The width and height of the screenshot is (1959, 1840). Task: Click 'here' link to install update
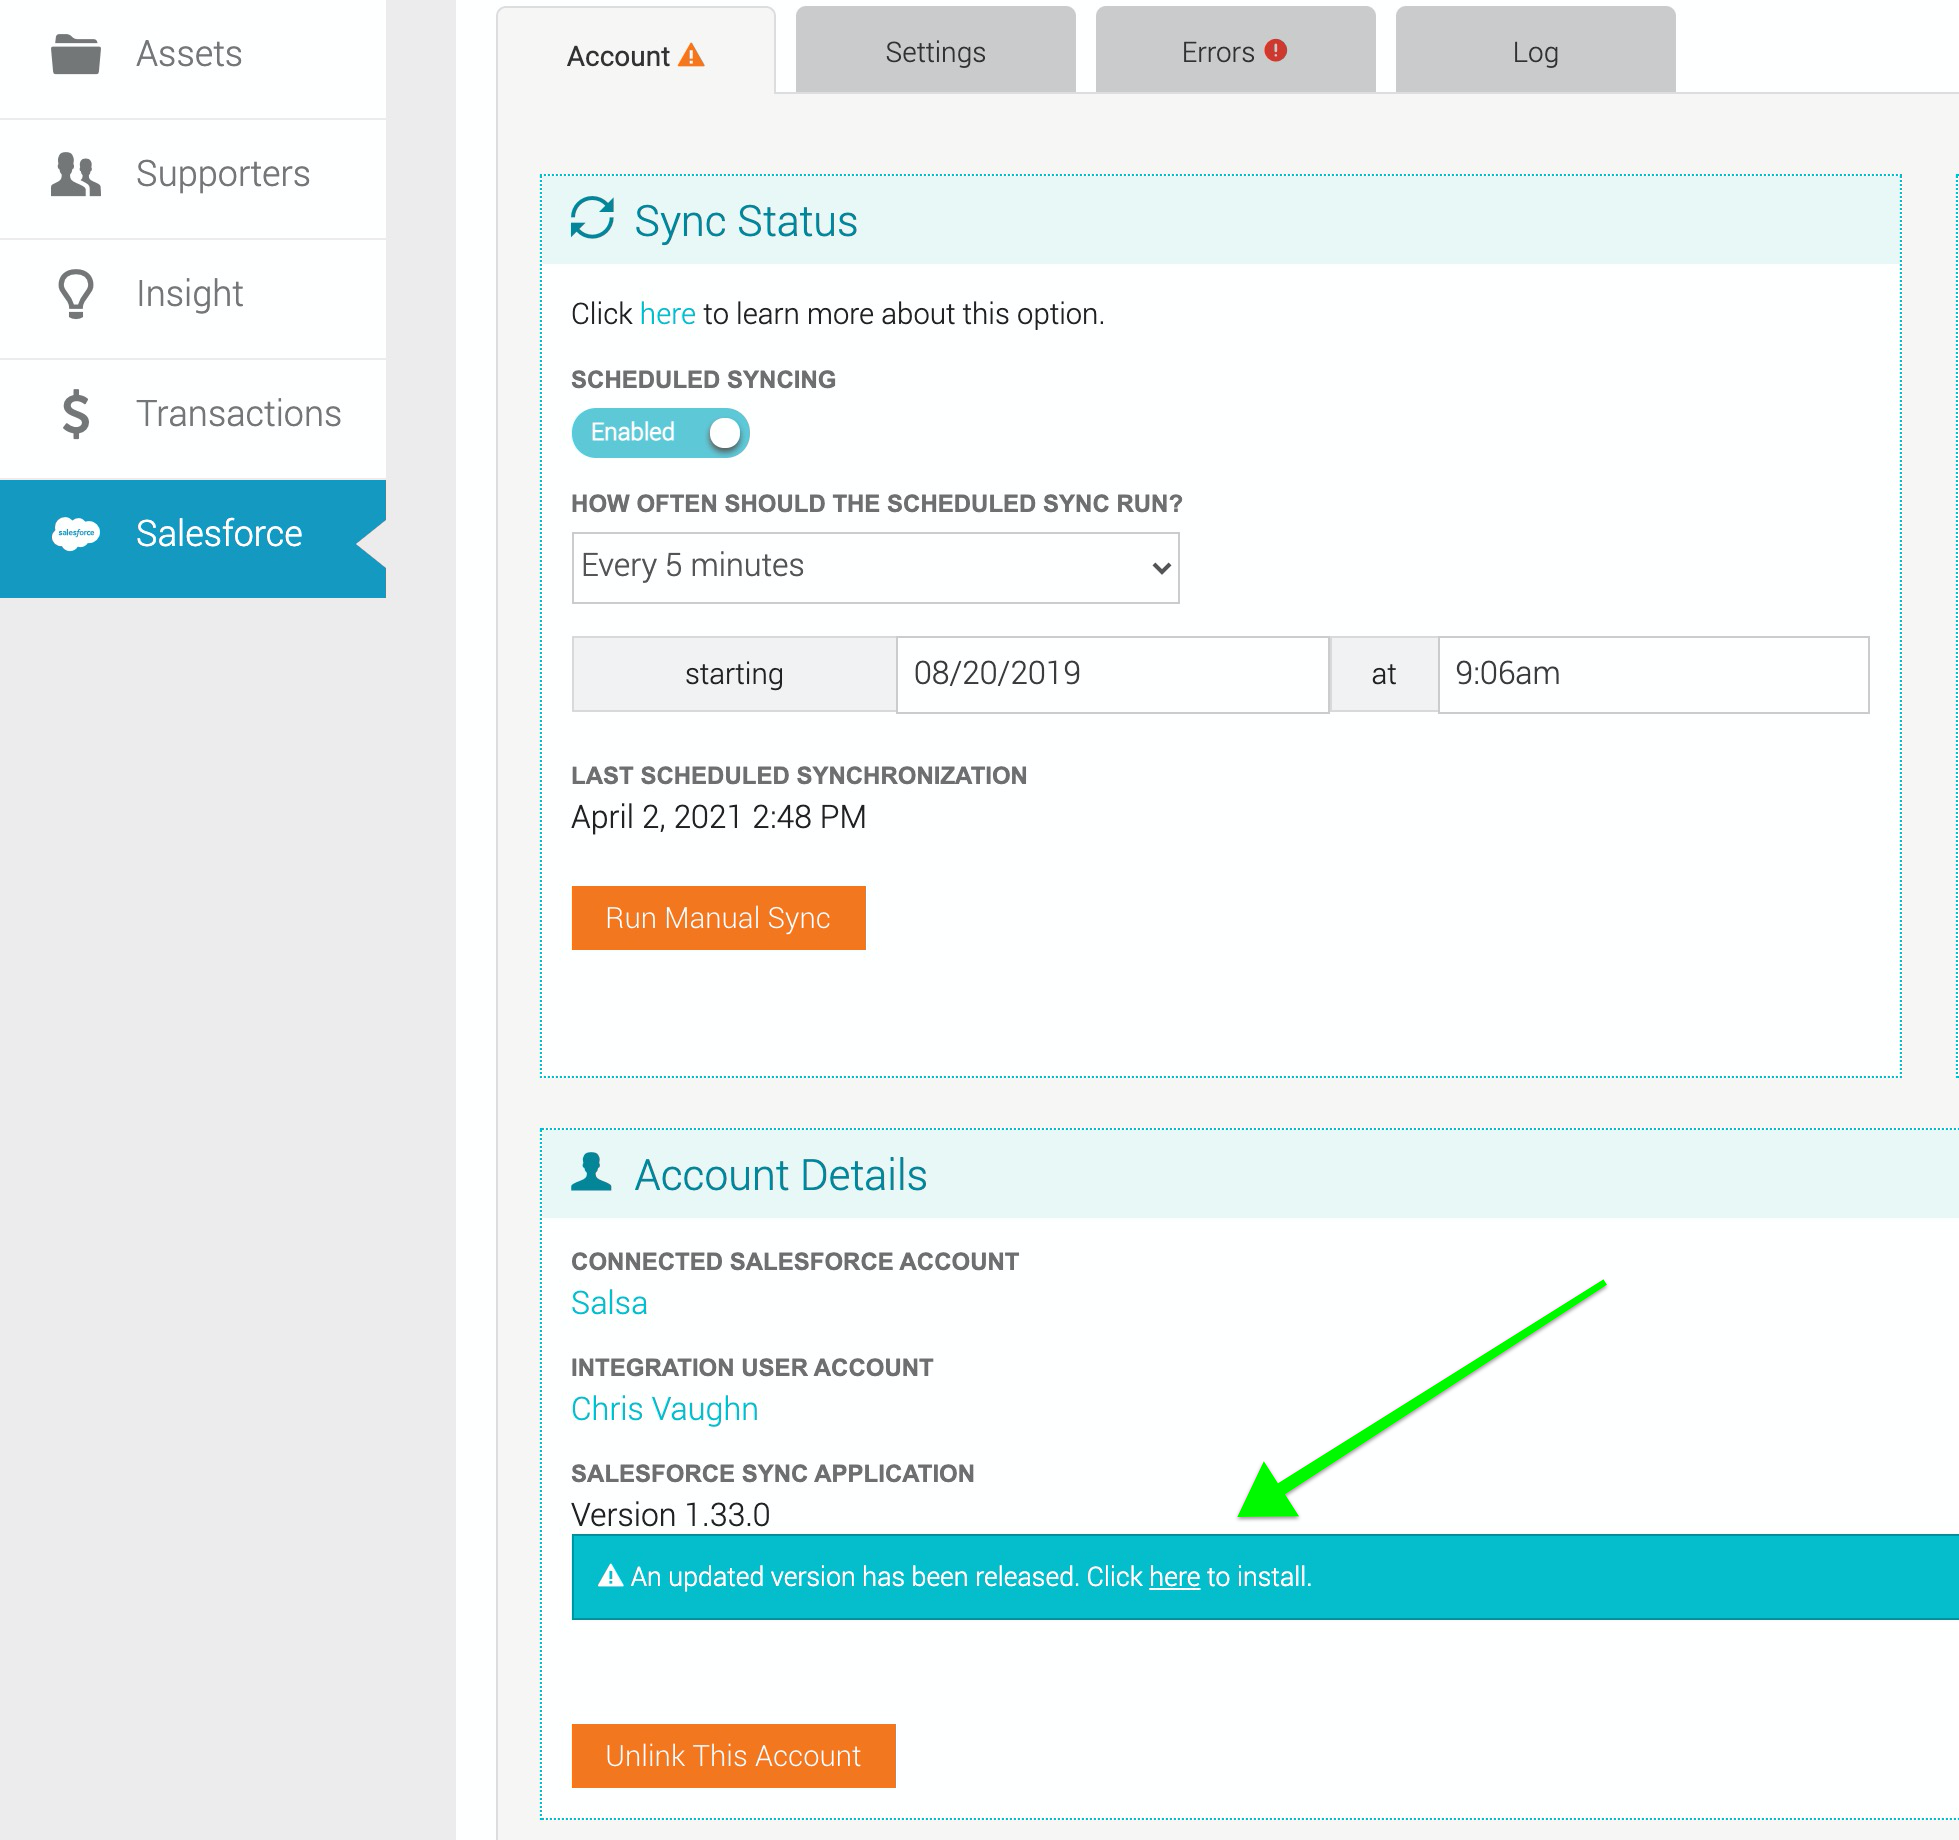click(1175, 1577)
